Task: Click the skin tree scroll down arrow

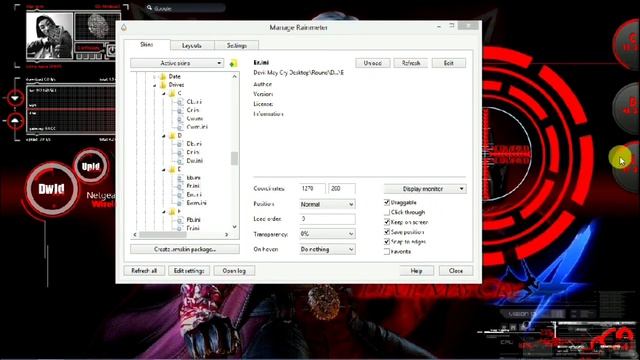Action: pos(234,227)
